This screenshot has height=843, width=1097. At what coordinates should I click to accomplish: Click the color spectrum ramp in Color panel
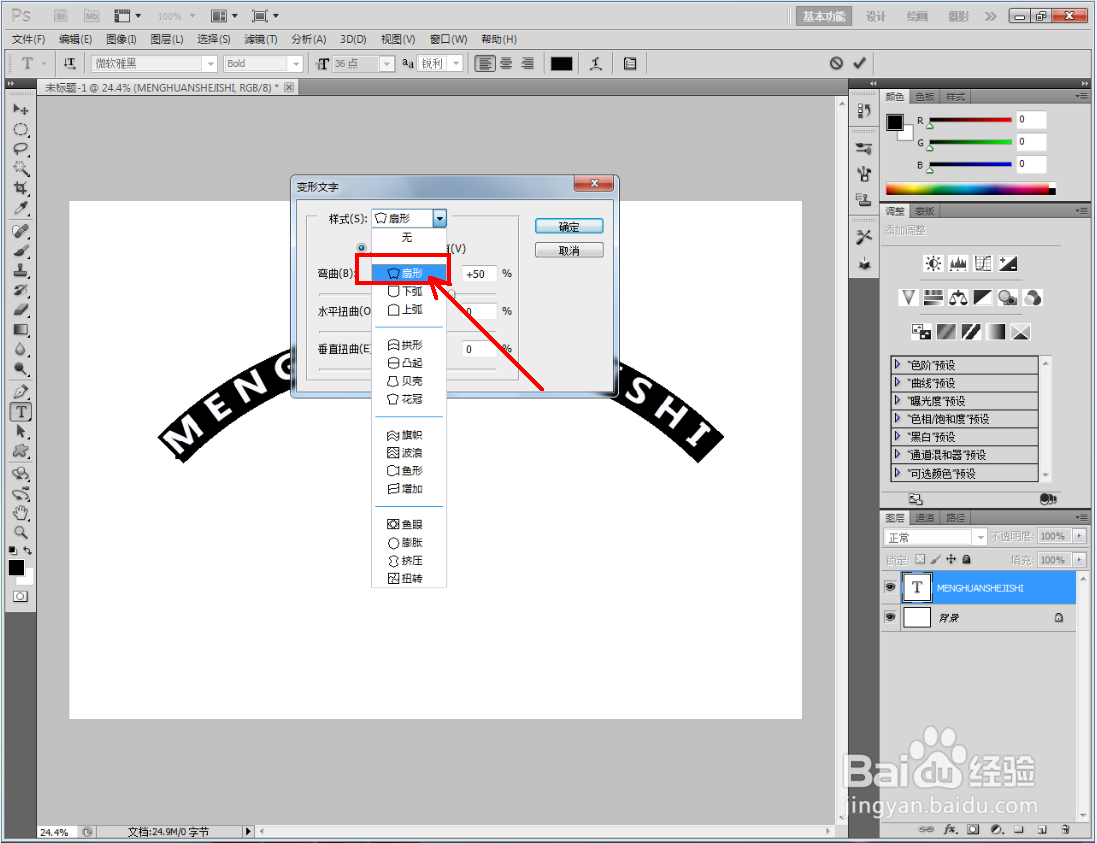pyautogui.click(x=970, y=189)
